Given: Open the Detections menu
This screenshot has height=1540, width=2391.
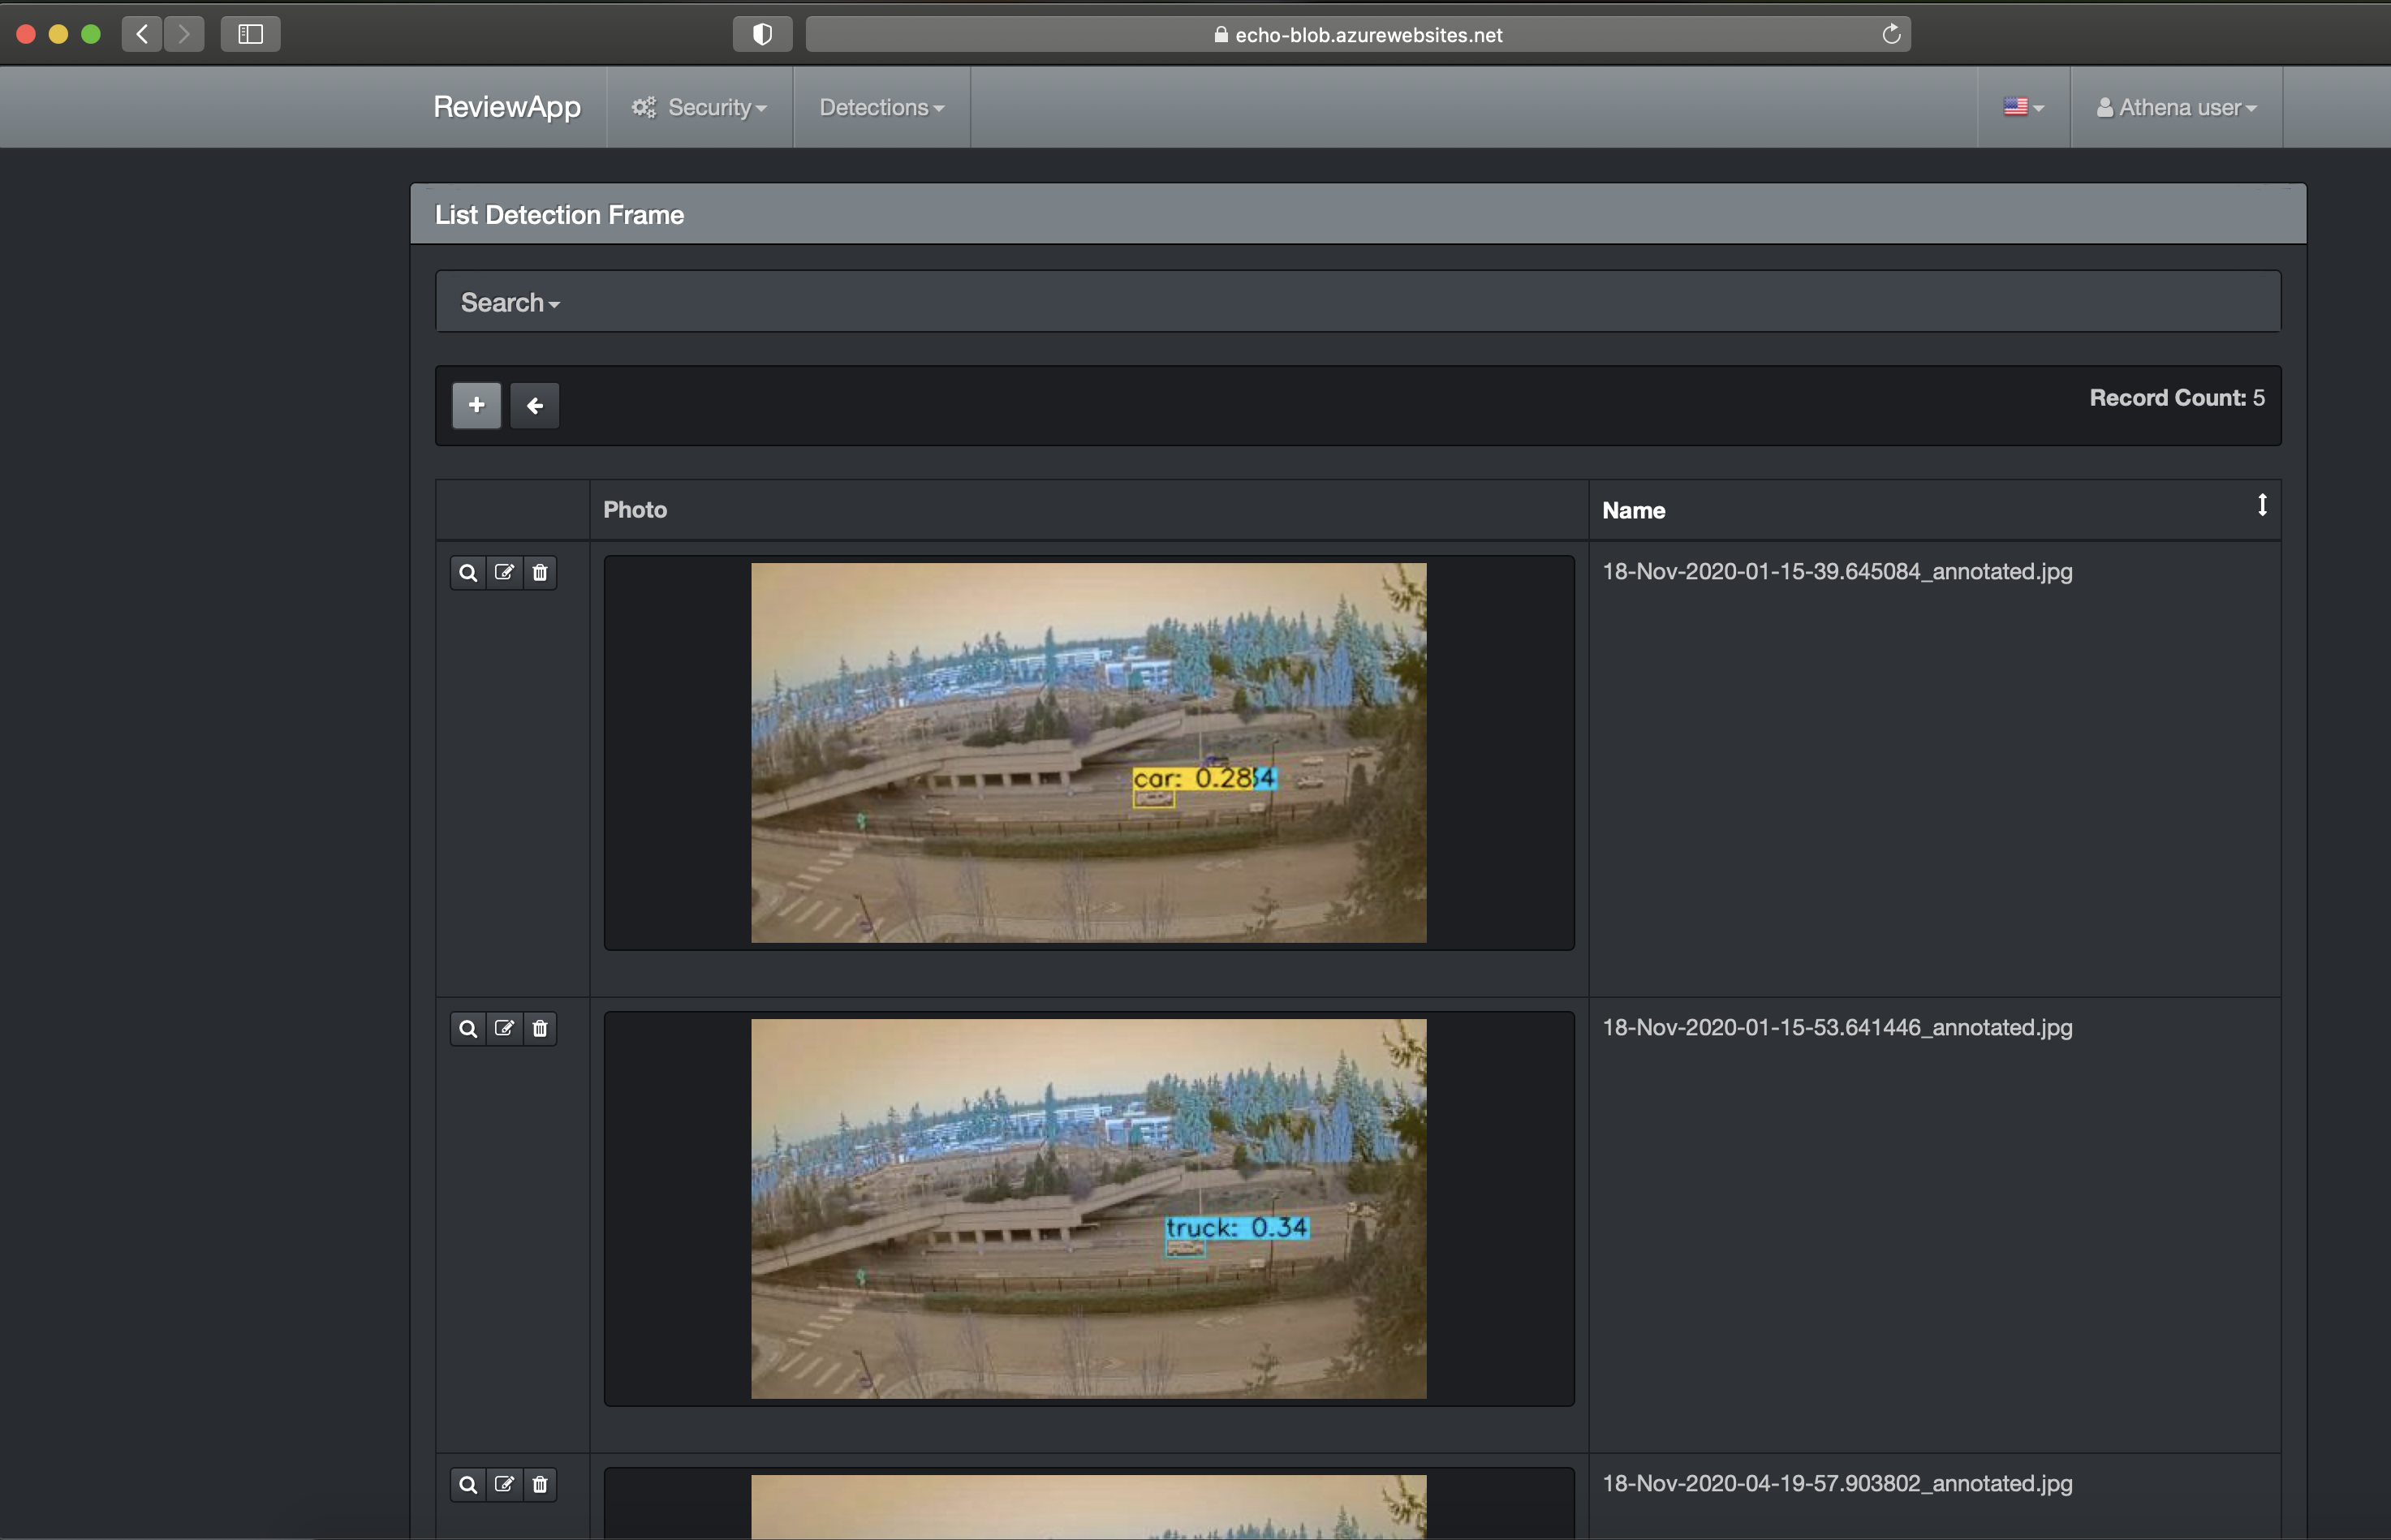Looking at the screenshot, I should [x=881, y=107].
